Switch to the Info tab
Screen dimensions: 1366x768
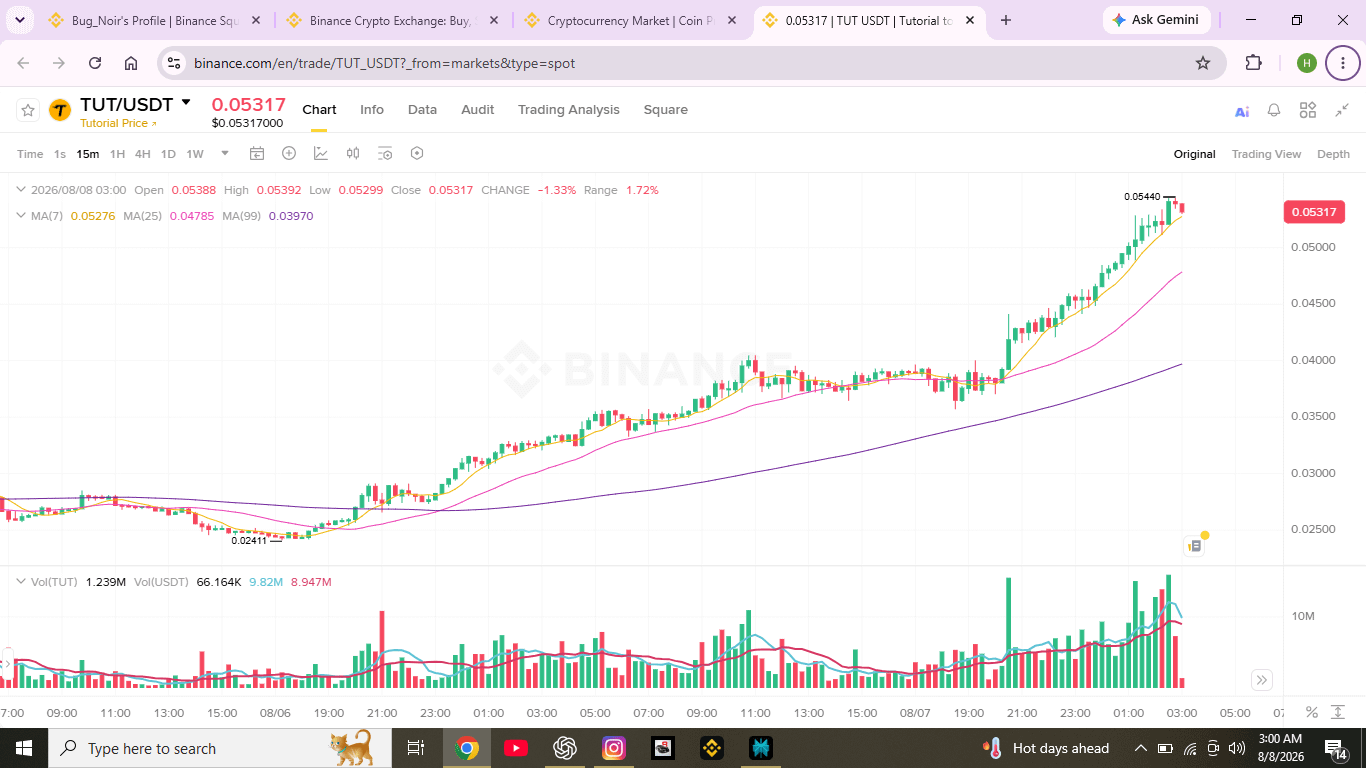[372, 110]
